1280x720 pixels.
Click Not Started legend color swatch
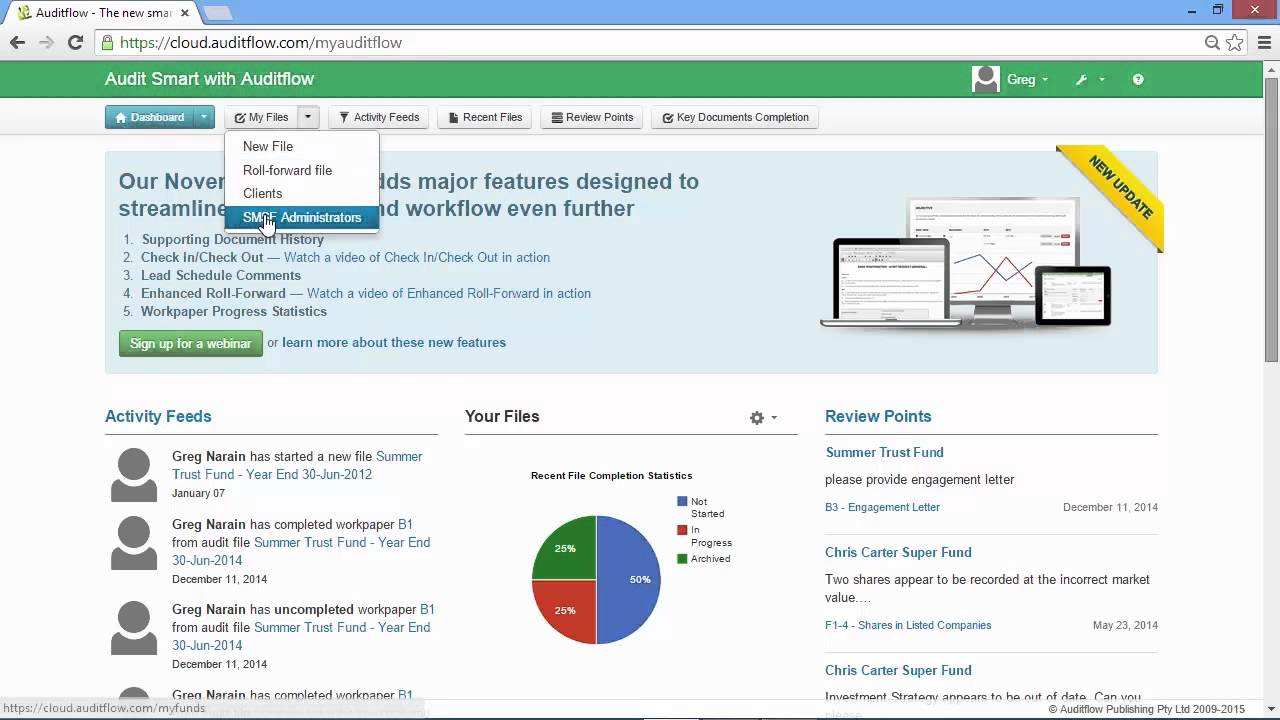click(682, 502)
